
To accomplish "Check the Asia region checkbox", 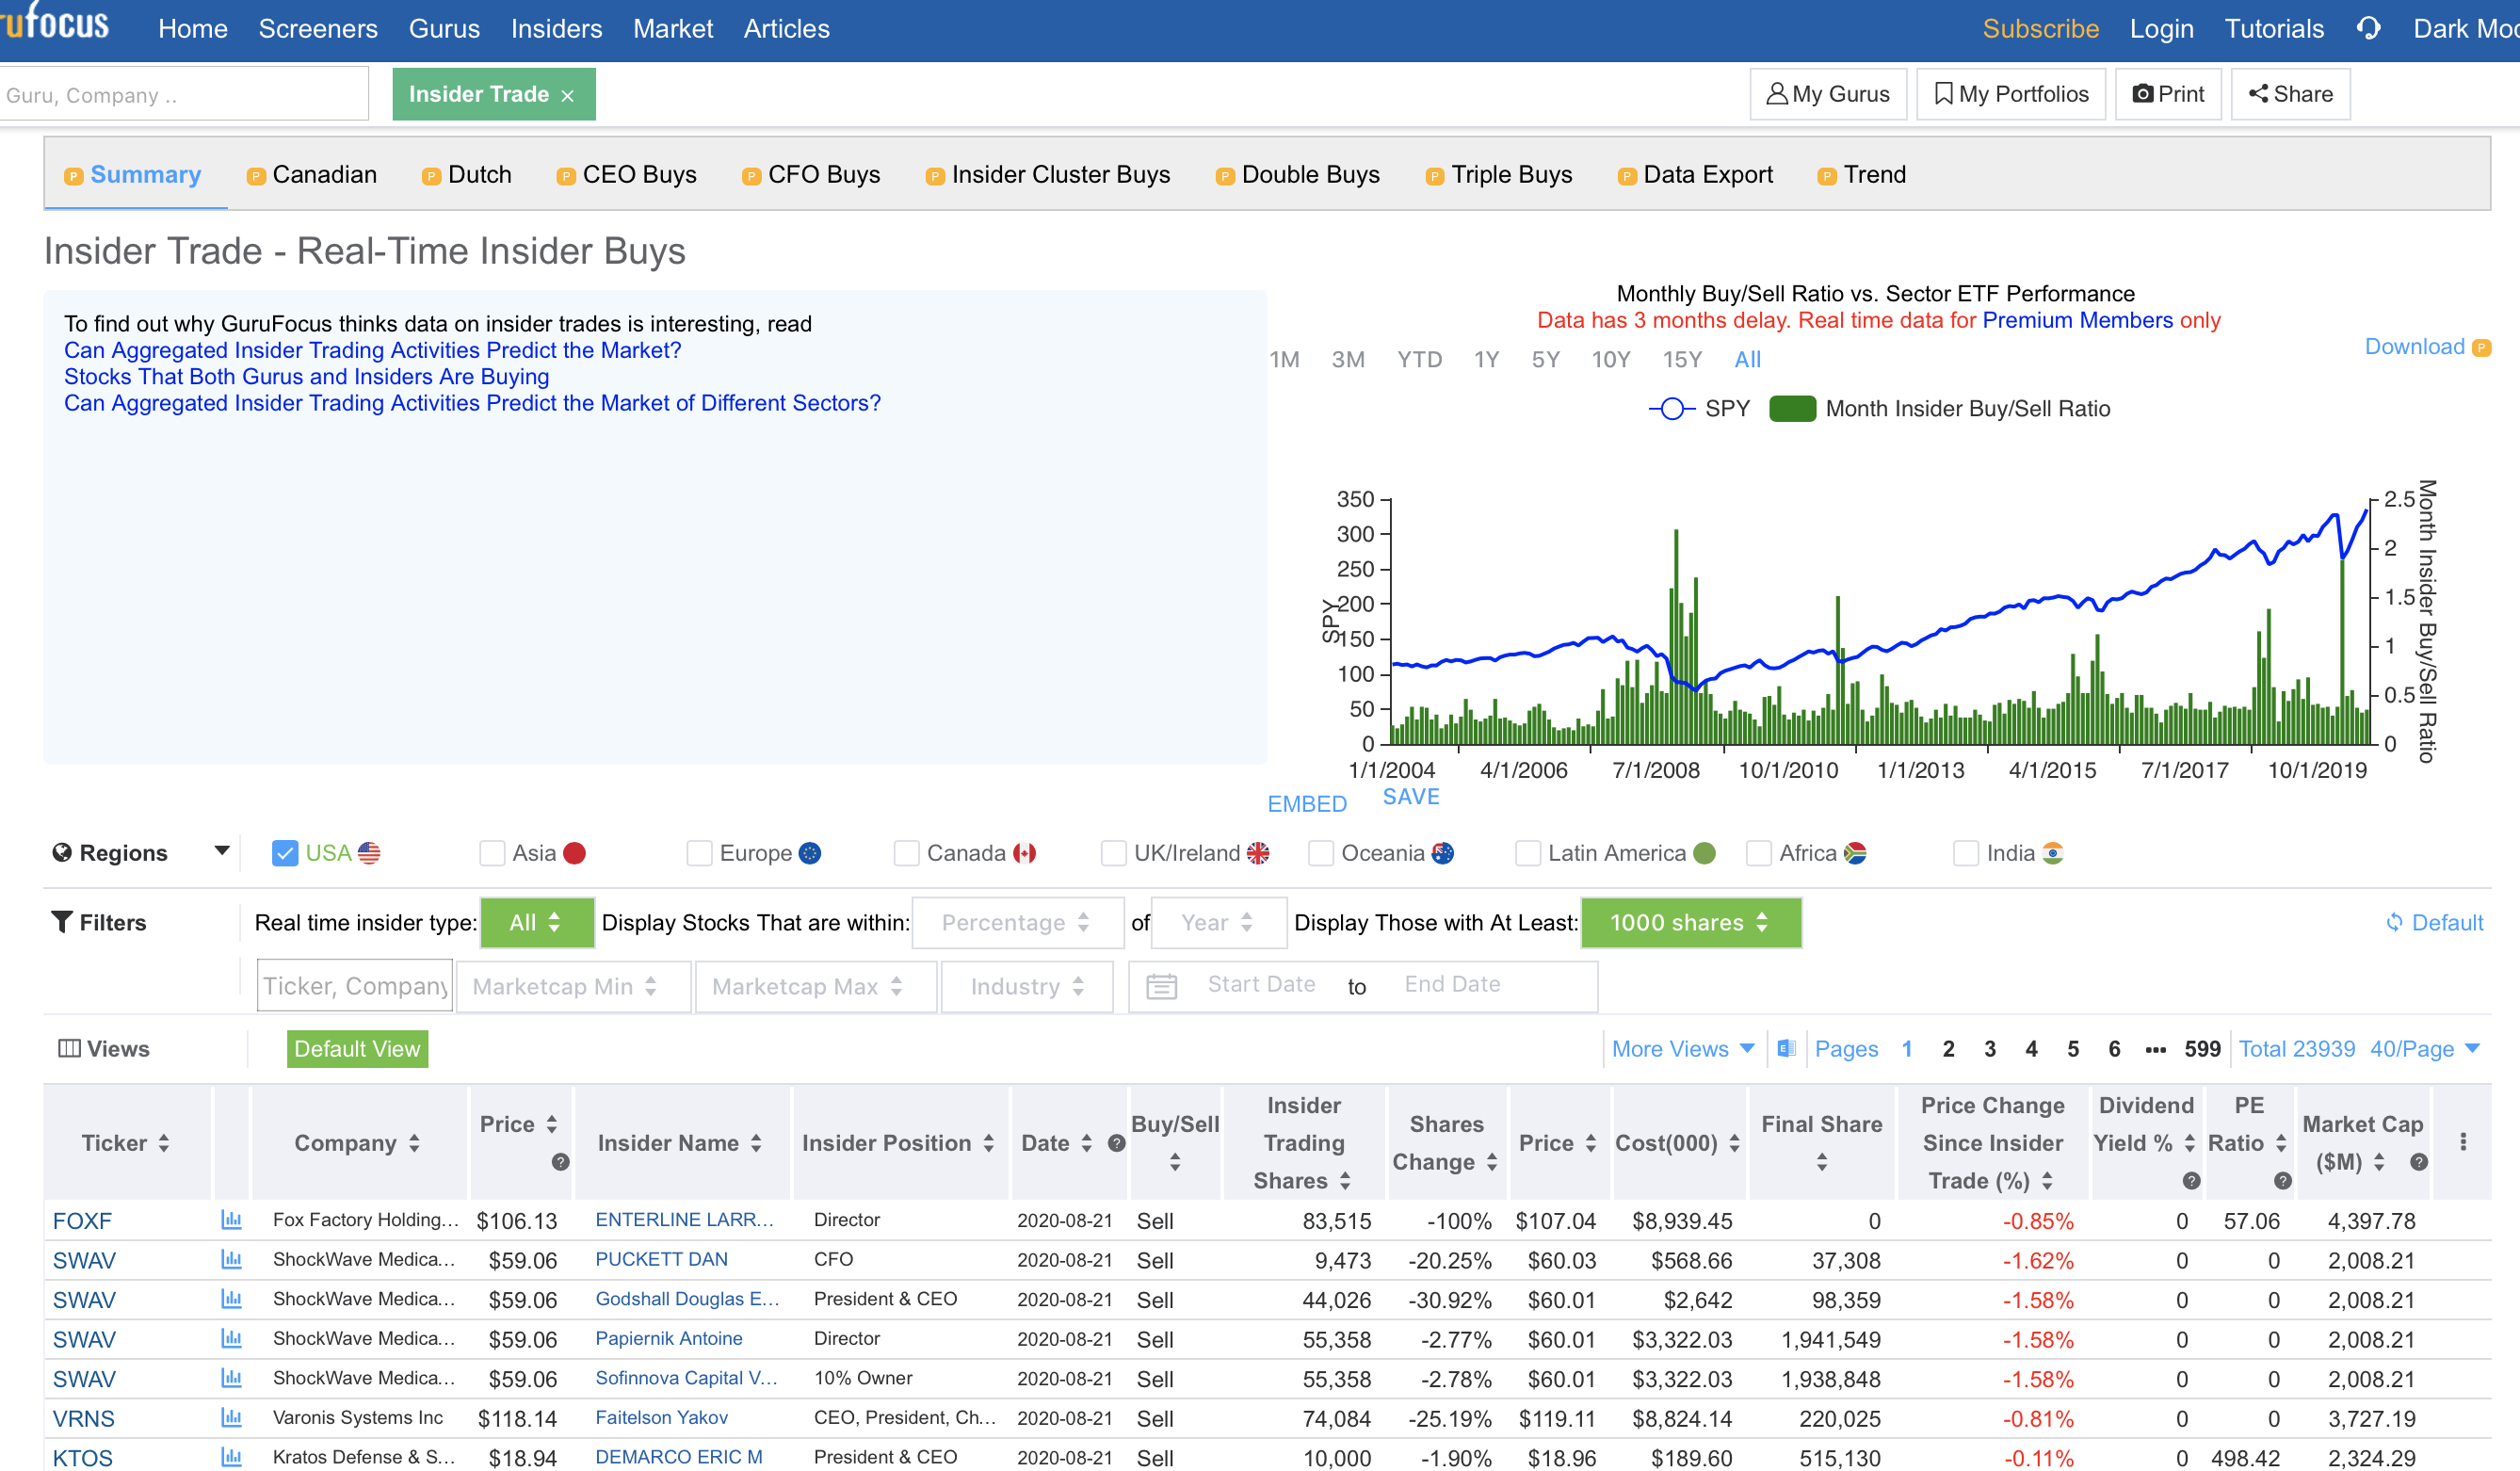I will 492,853.
